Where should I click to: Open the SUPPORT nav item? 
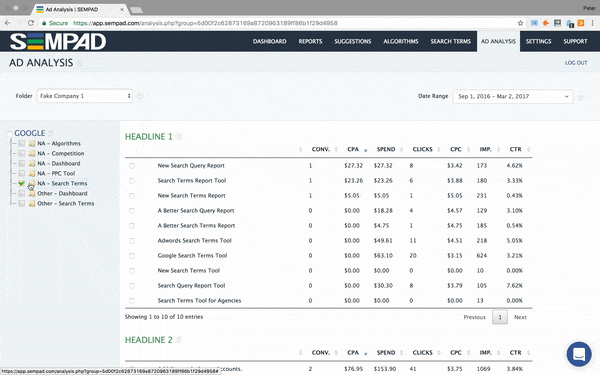click(575, 41)
